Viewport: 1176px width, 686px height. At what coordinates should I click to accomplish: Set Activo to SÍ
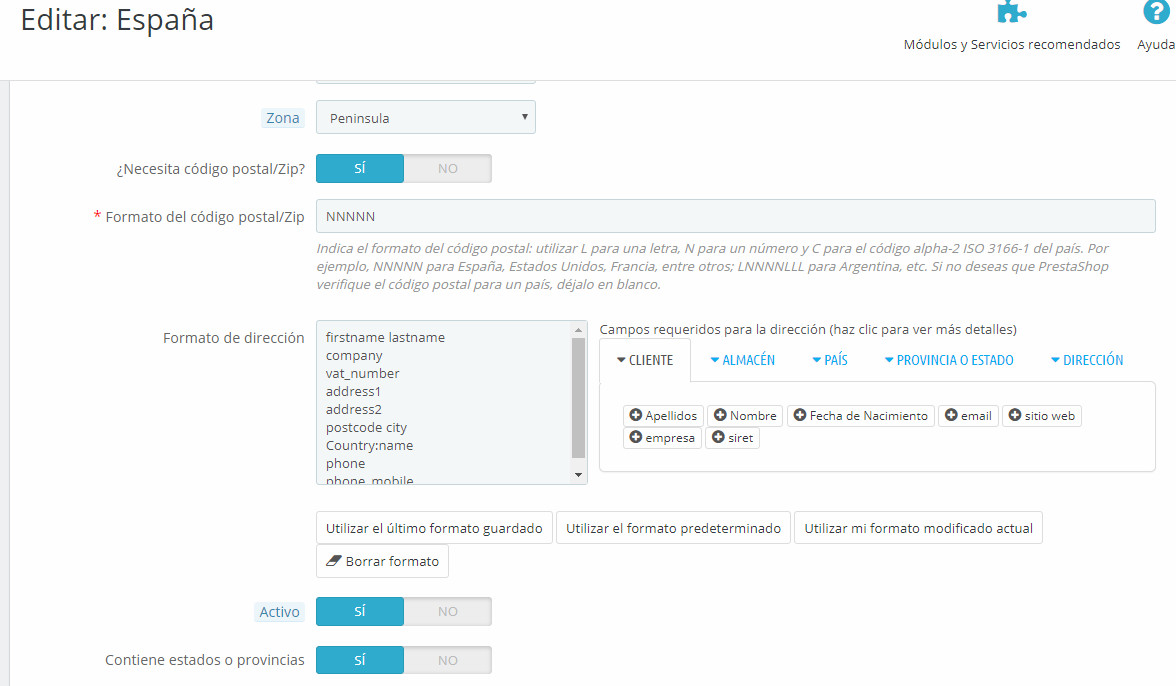coord(360,612)
